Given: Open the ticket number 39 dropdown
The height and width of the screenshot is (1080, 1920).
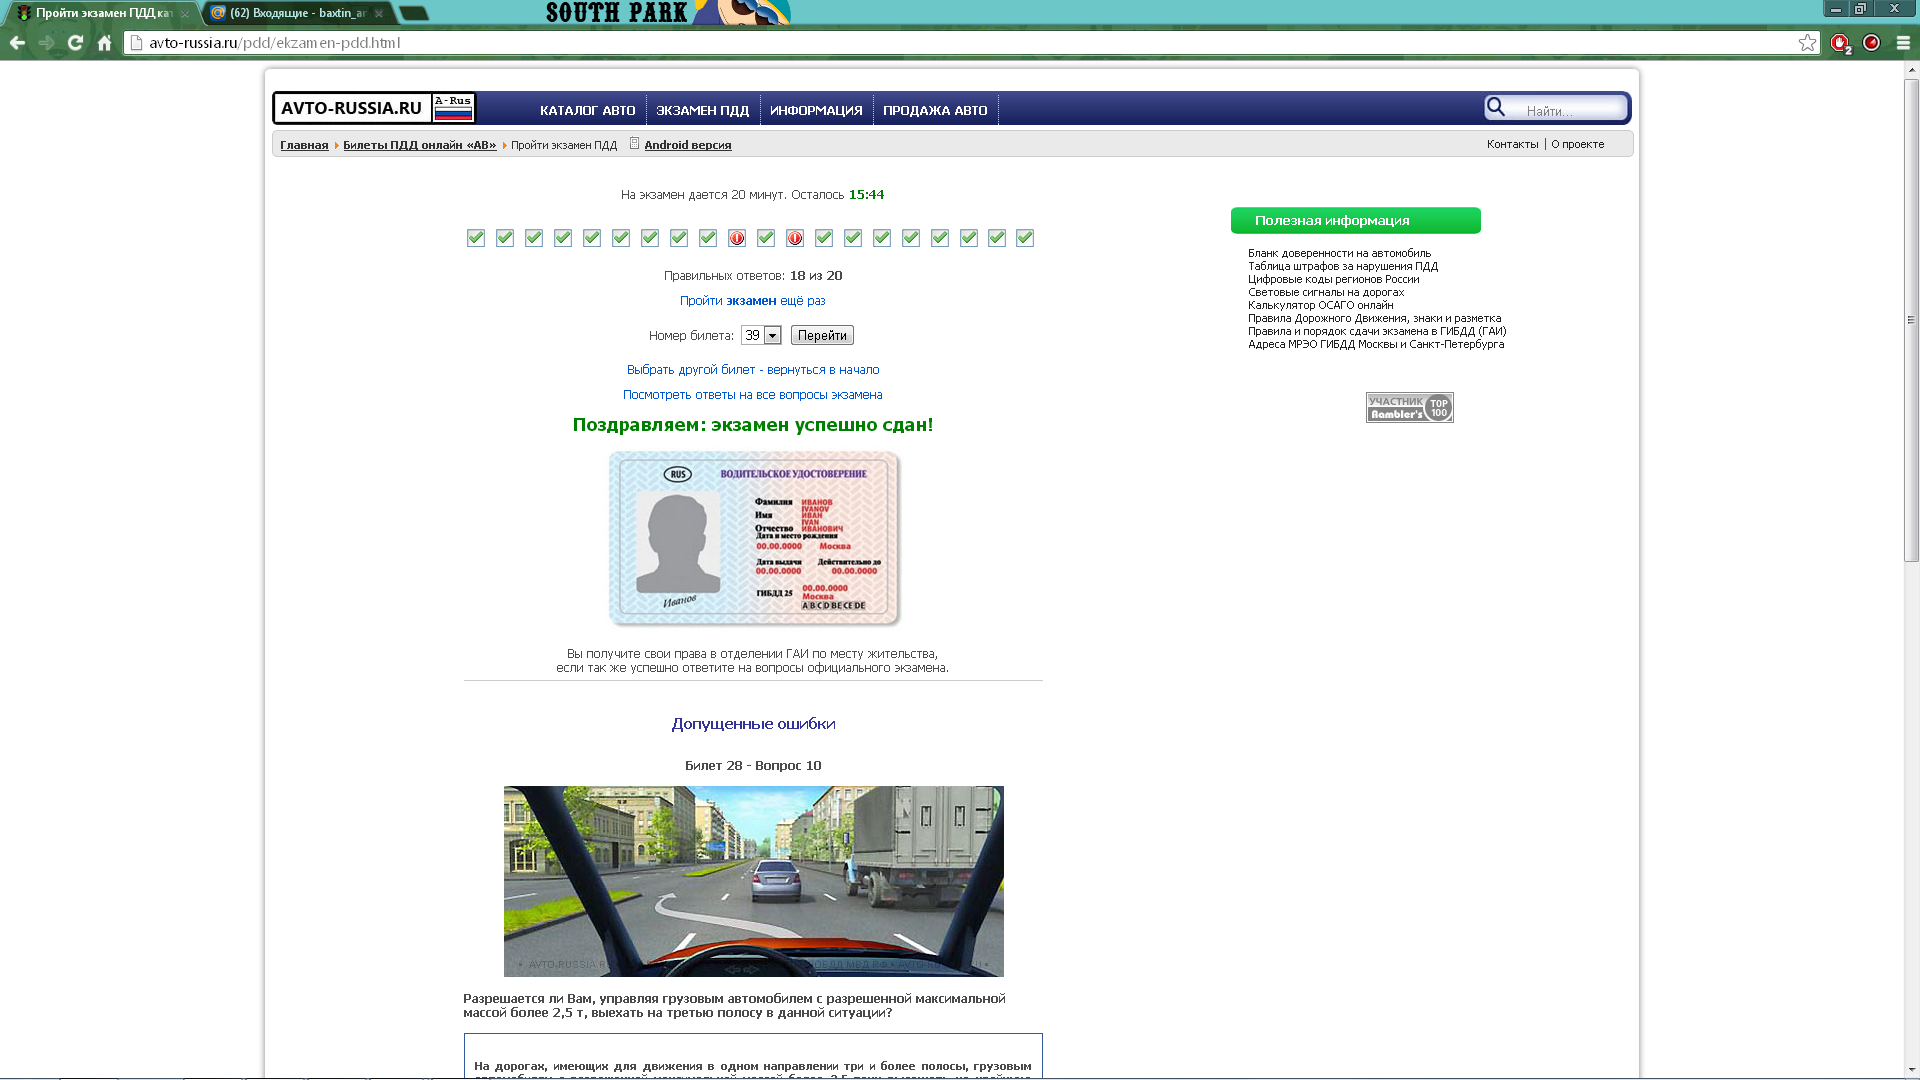Looking at the screenshot, I should tap(761, 335).
